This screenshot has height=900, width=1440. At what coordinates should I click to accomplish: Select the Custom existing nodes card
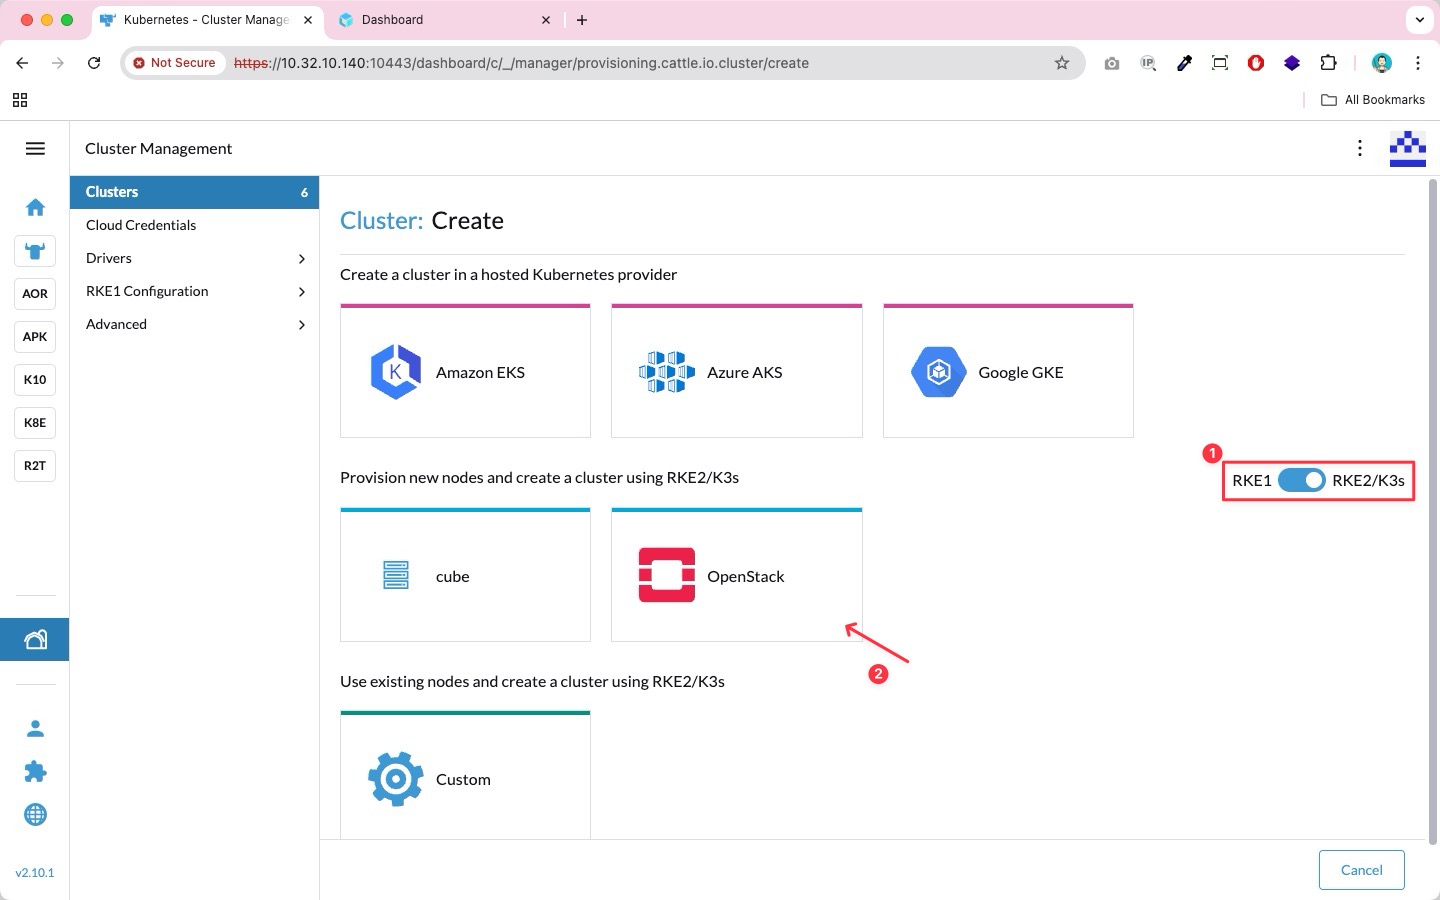tap(465, 776)
